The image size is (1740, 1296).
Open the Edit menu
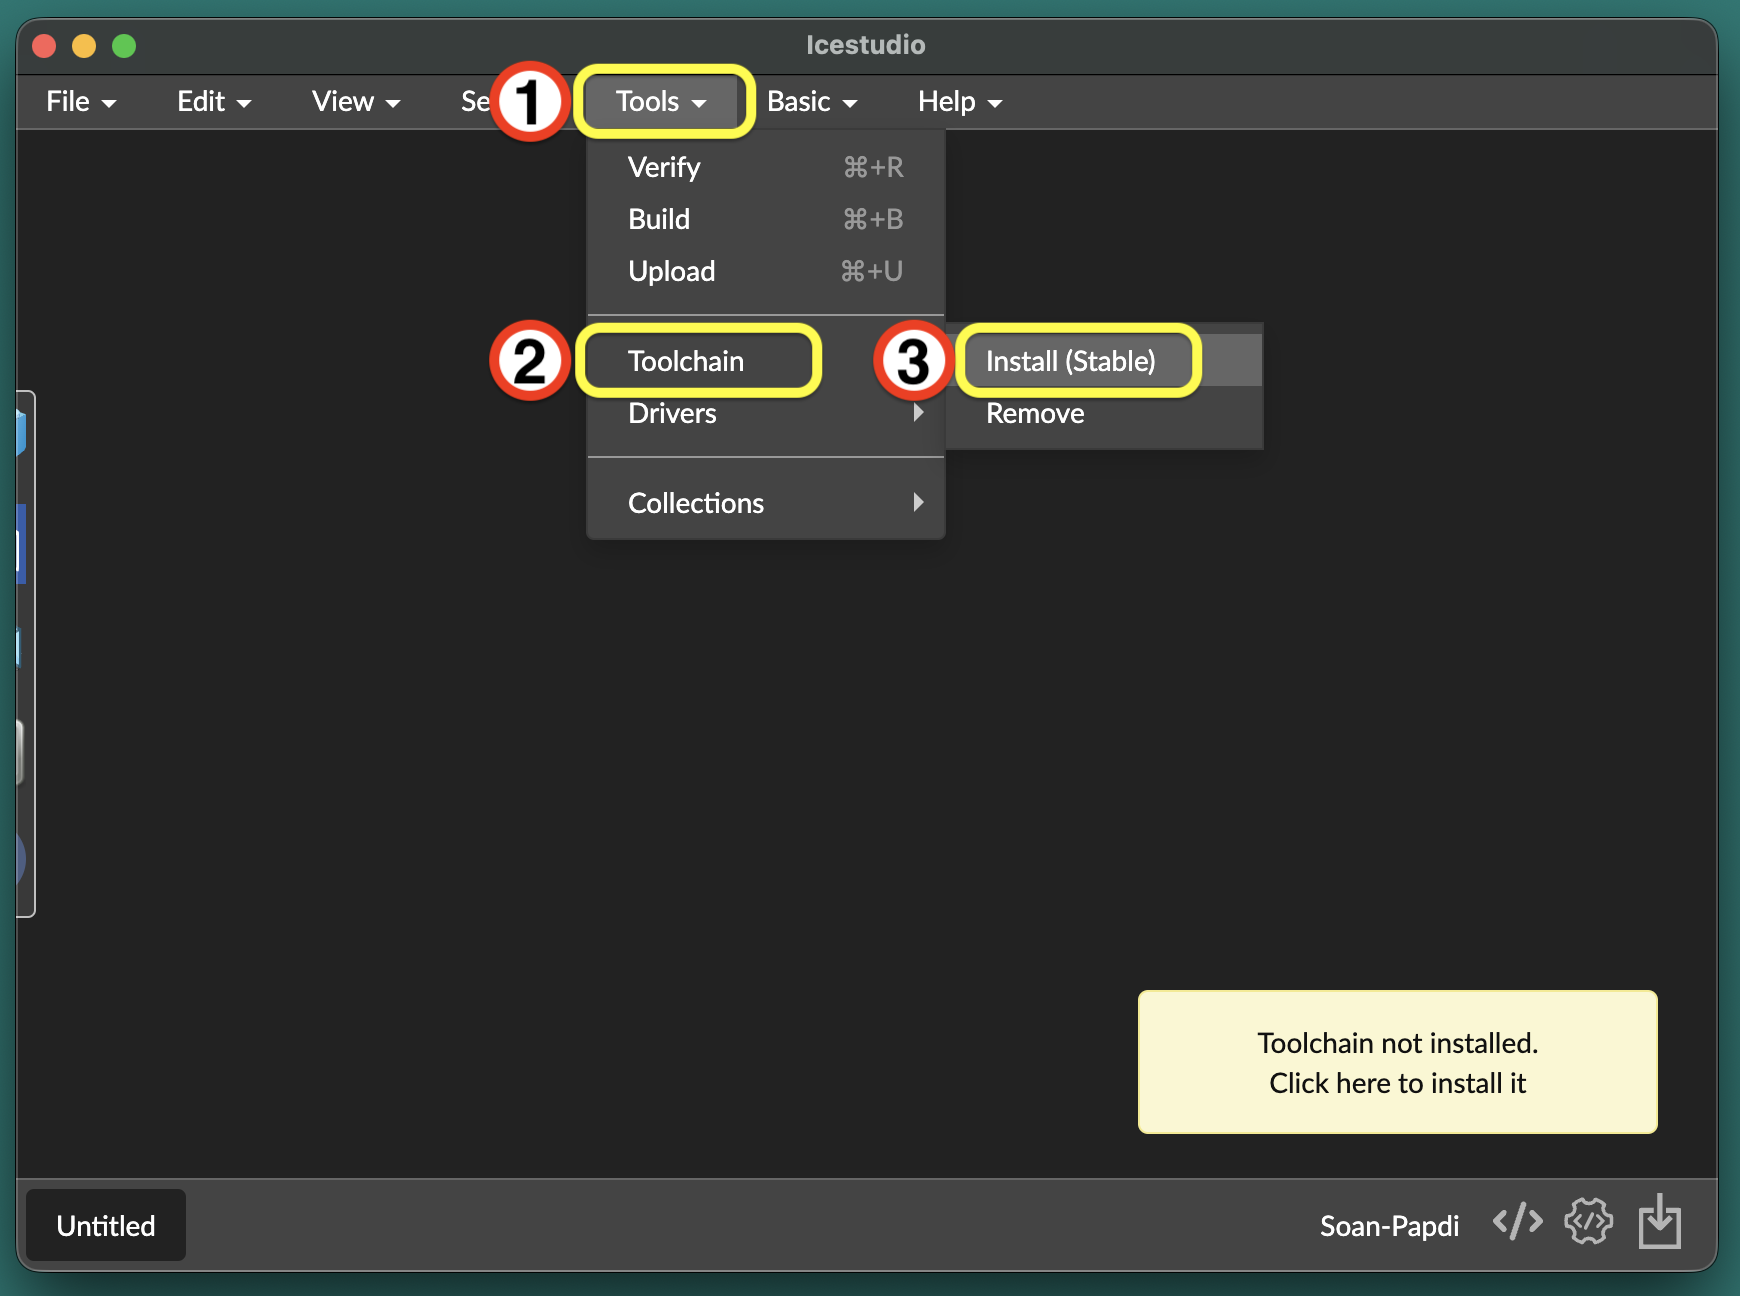tap(214, 102)
